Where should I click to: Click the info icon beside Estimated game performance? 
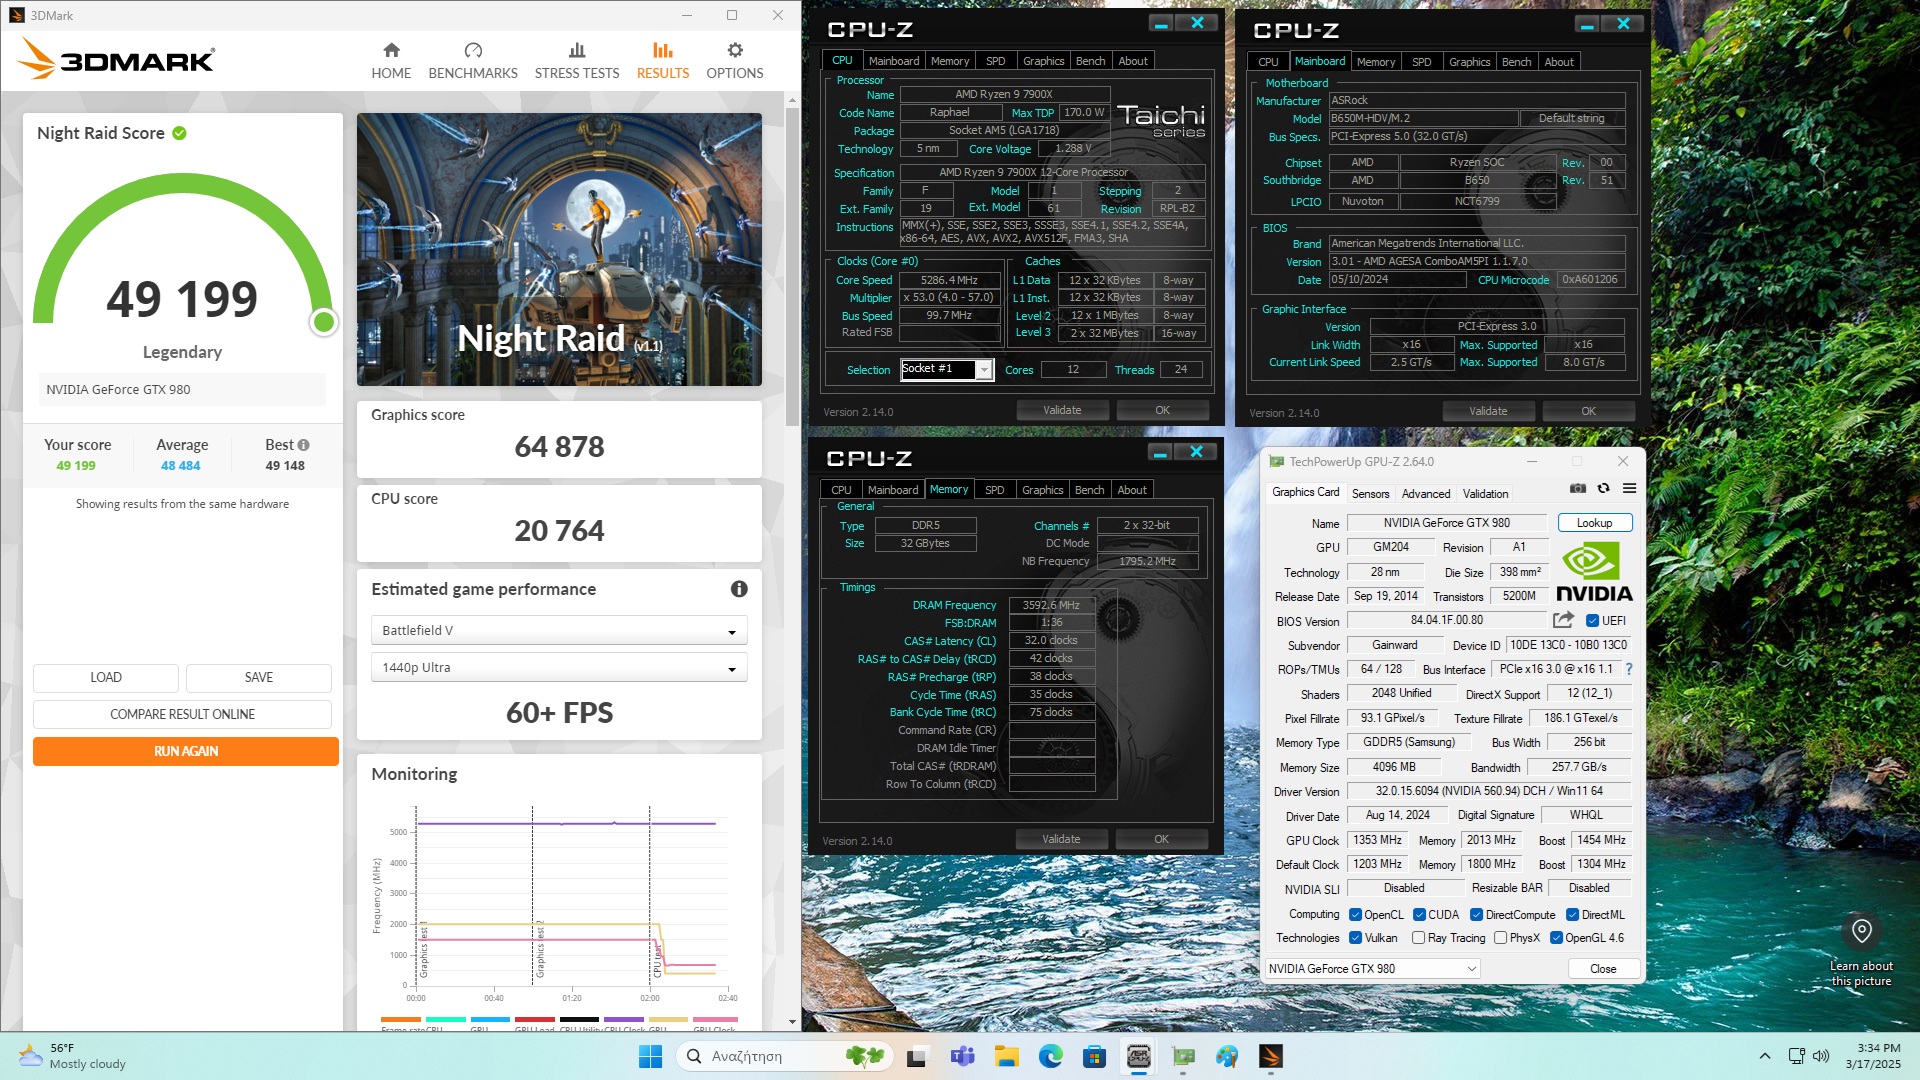coord(739,589)
